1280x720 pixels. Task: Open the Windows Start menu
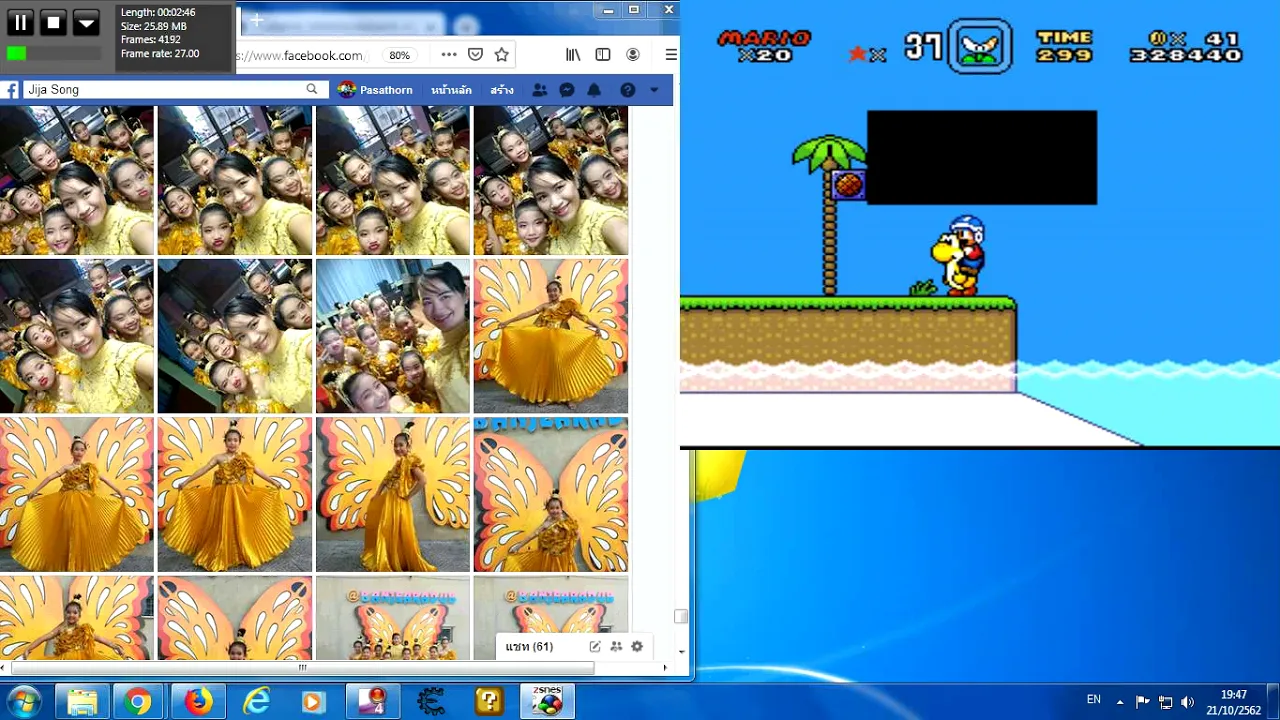24,701
